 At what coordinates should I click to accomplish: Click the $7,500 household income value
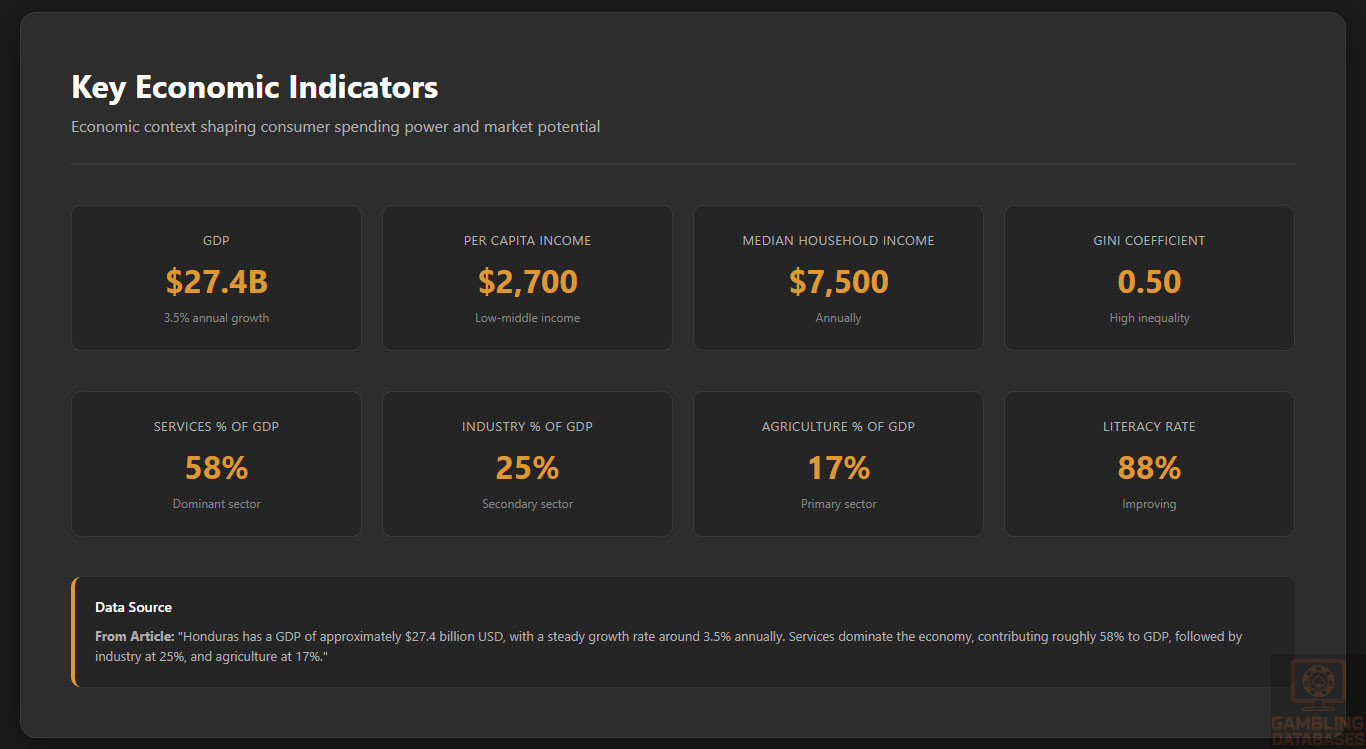pos(838,282)
